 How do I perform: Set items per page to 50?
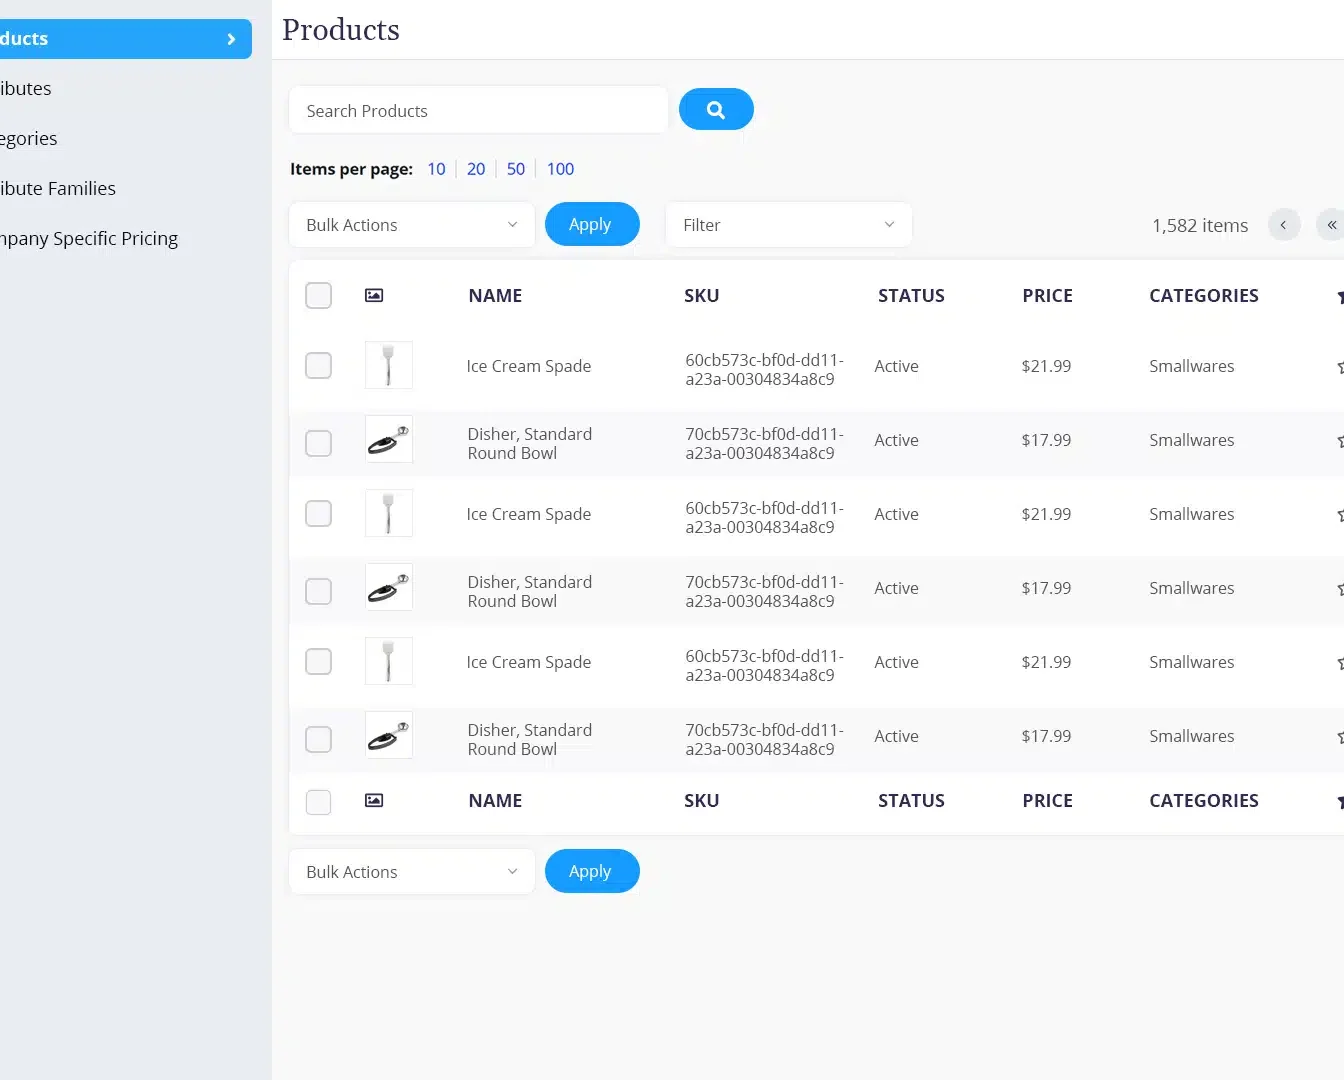(x=515, y=169)
